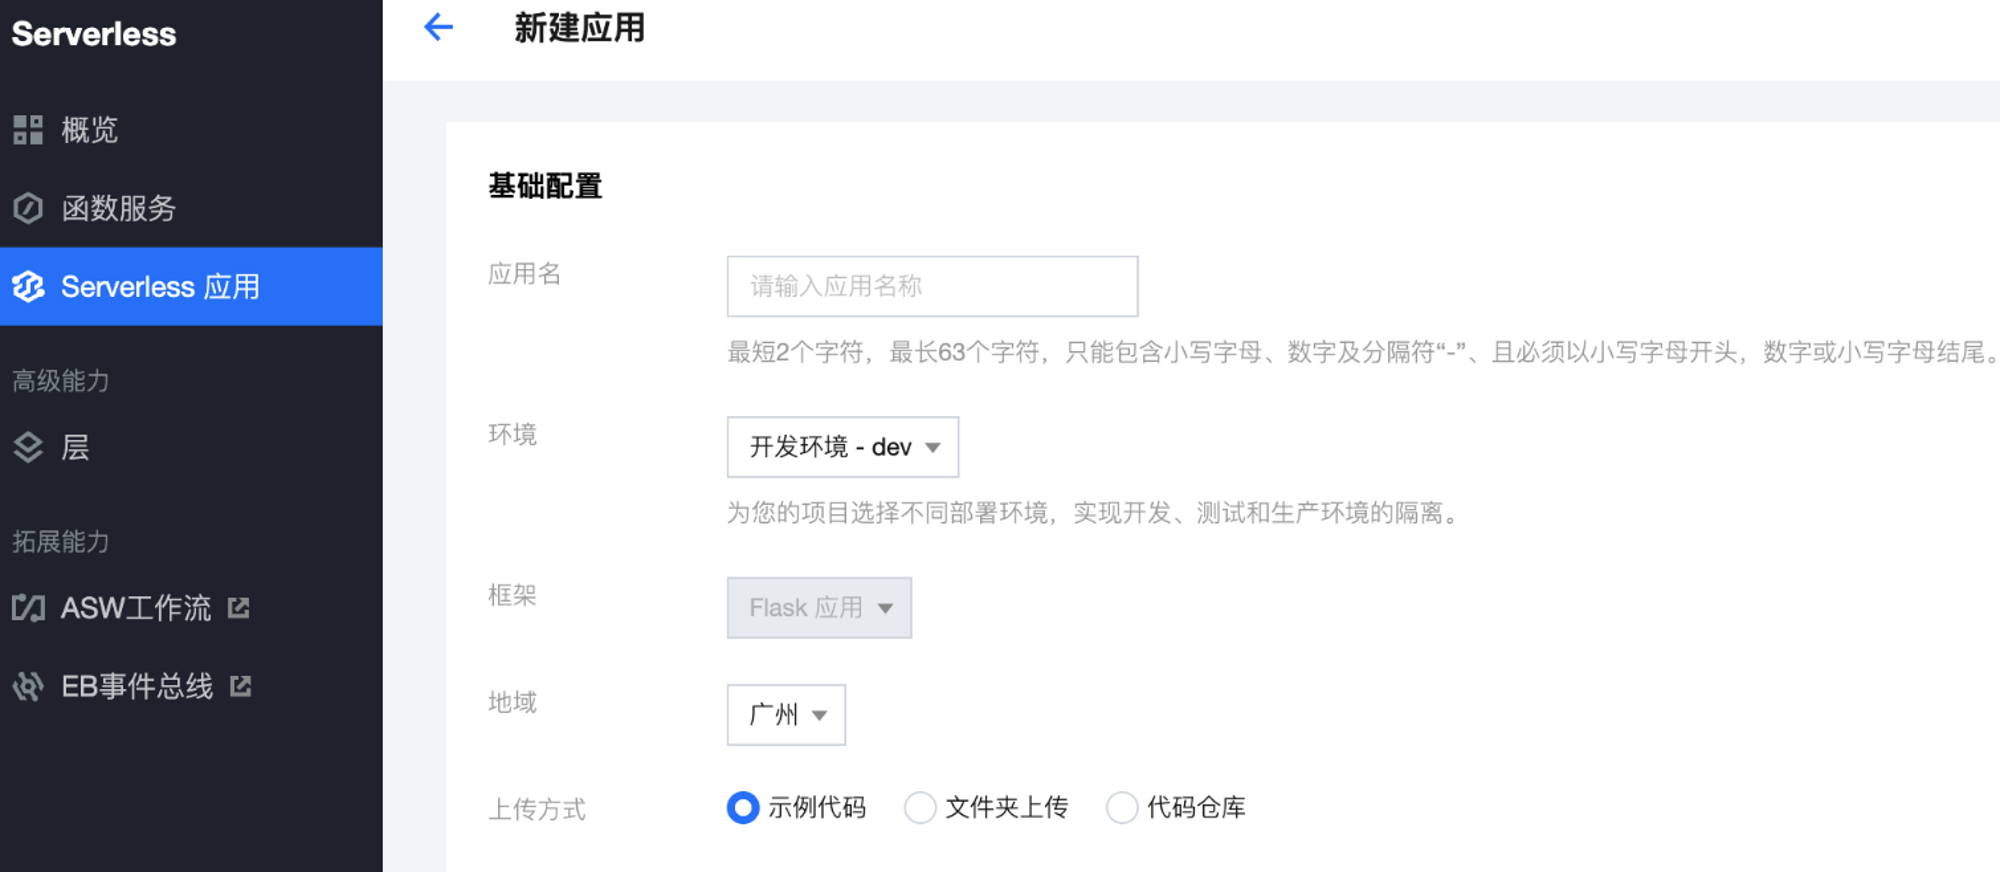Focus the 请输入应用名称 input field
This screenshot has width=2000, height=872.
click(x=932, y=286)
